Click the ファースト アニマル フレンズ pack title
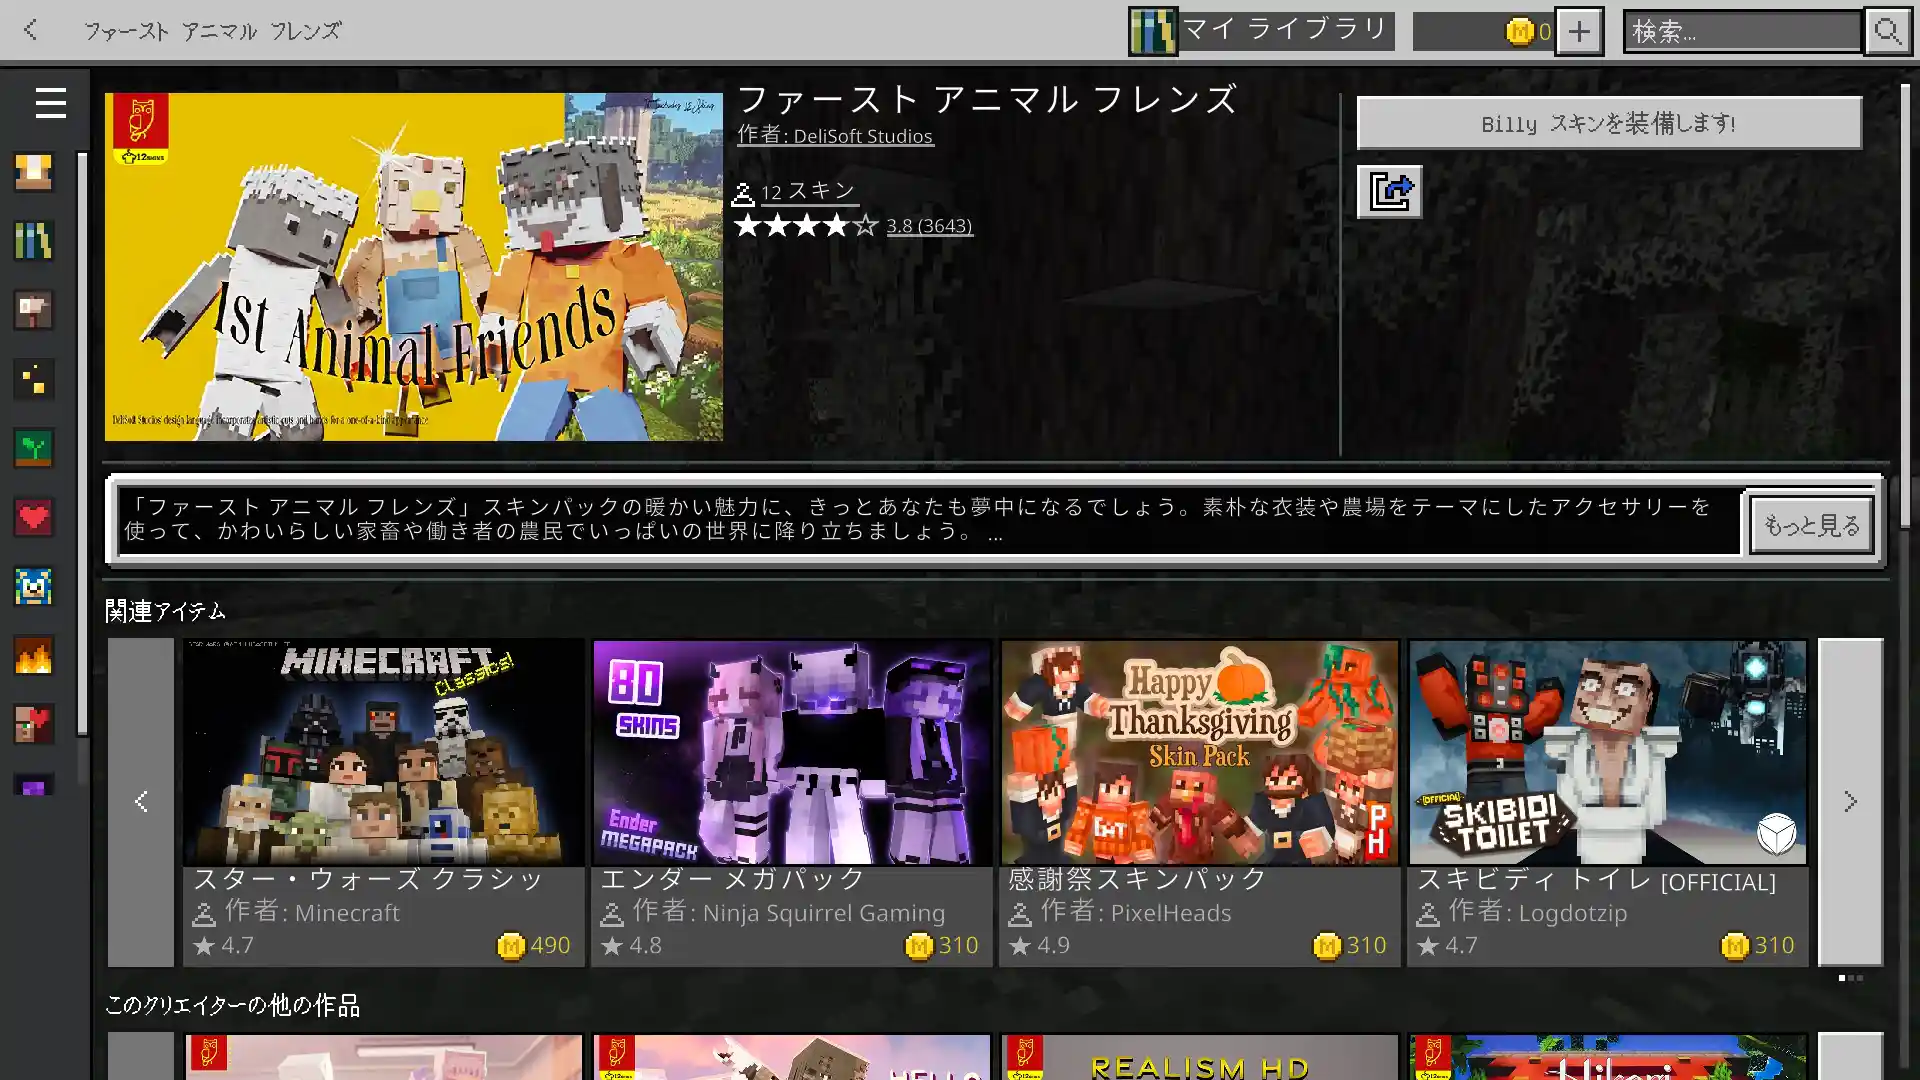This screenshot has height=1080, width=1920. click(x=987, y=99)
